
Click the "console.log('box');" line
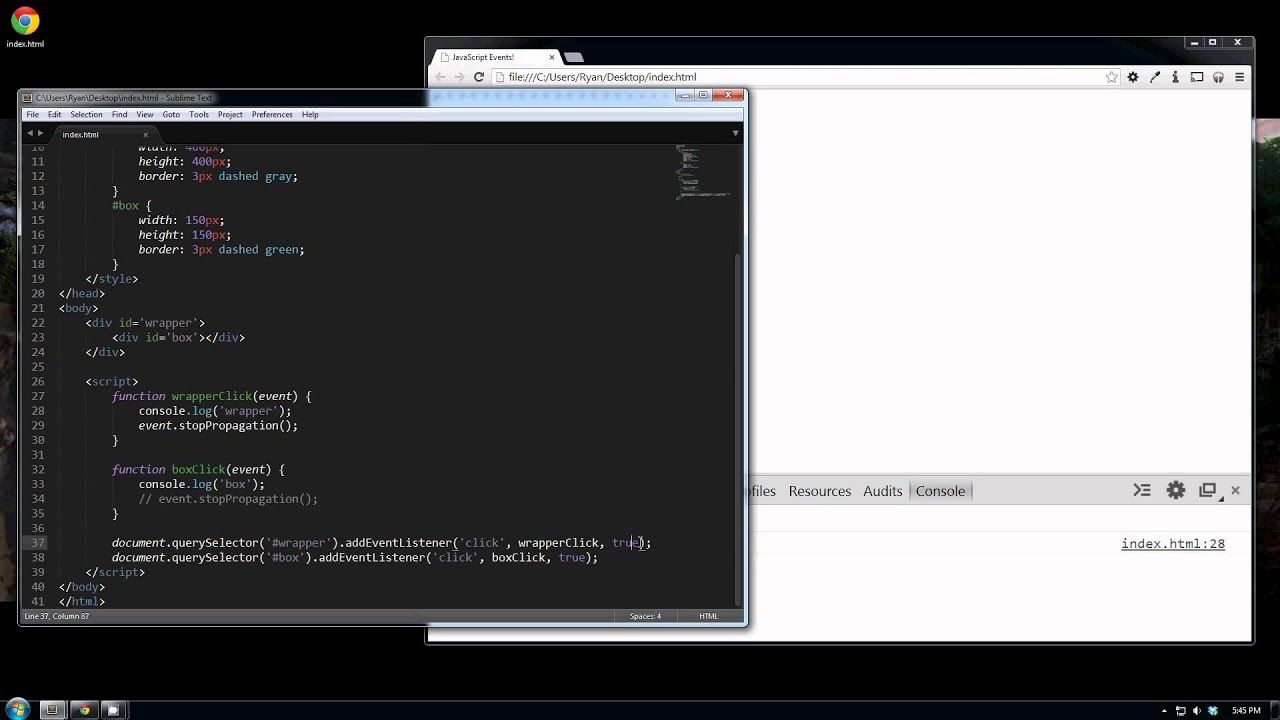201,484
